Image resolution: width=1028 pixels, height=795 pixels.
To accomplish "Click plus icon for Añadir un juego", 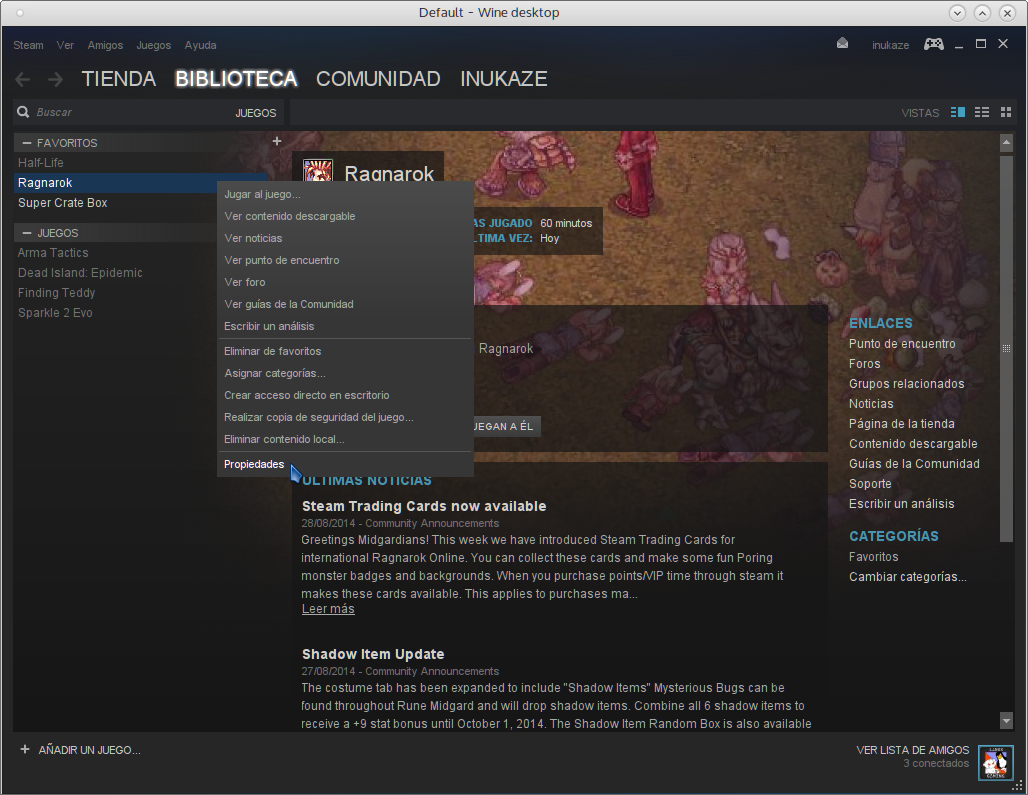I will click(25, 749).
